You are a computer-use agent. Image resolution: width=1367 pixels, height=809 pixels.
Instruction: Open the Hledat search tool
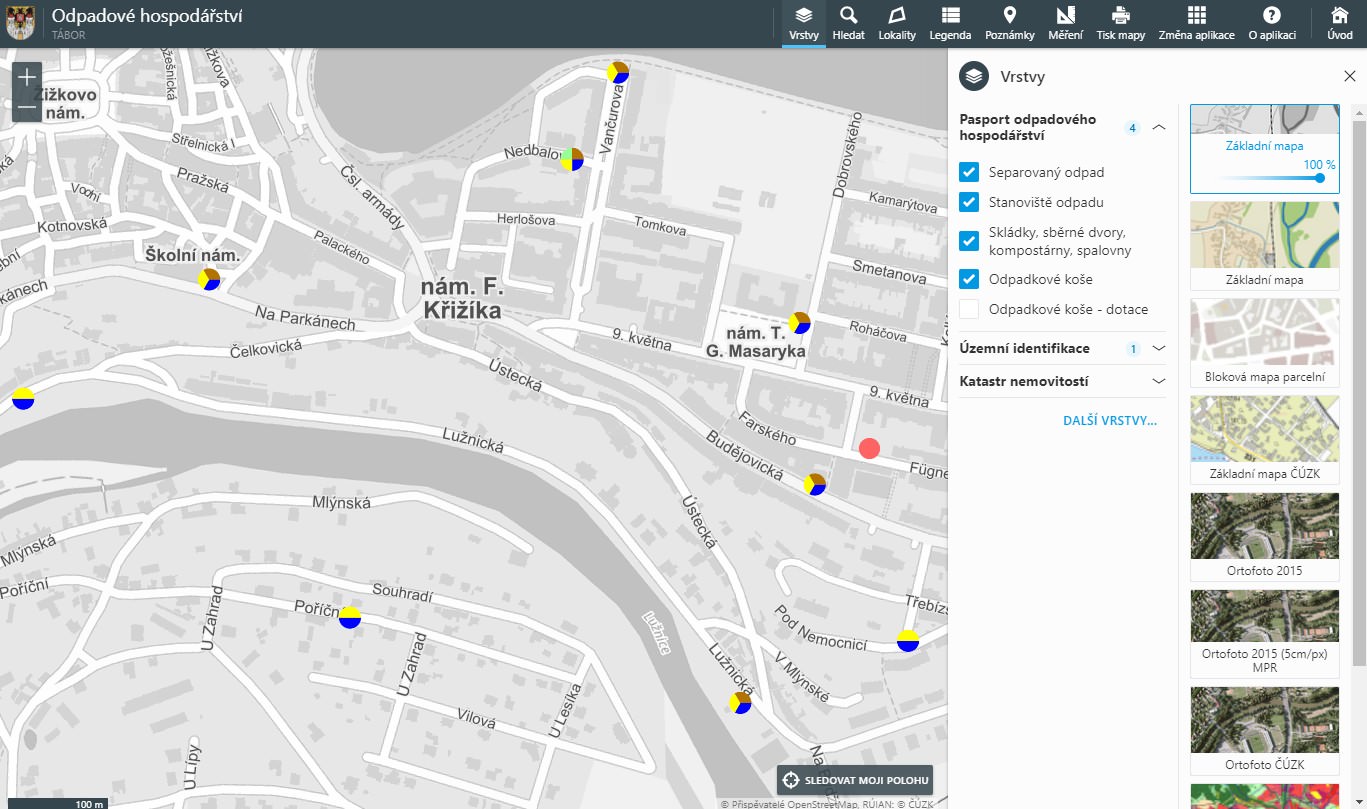coord(848,24)
